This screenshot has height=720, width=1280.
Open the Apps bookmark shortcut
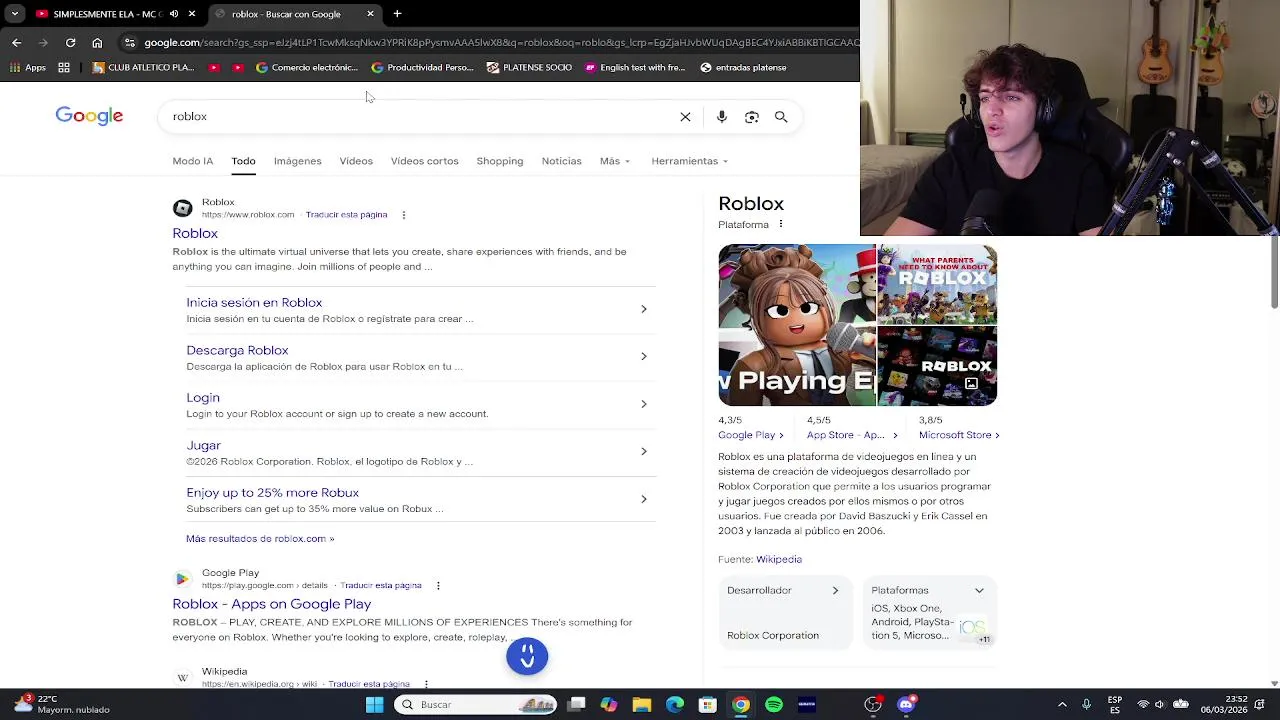28,67
